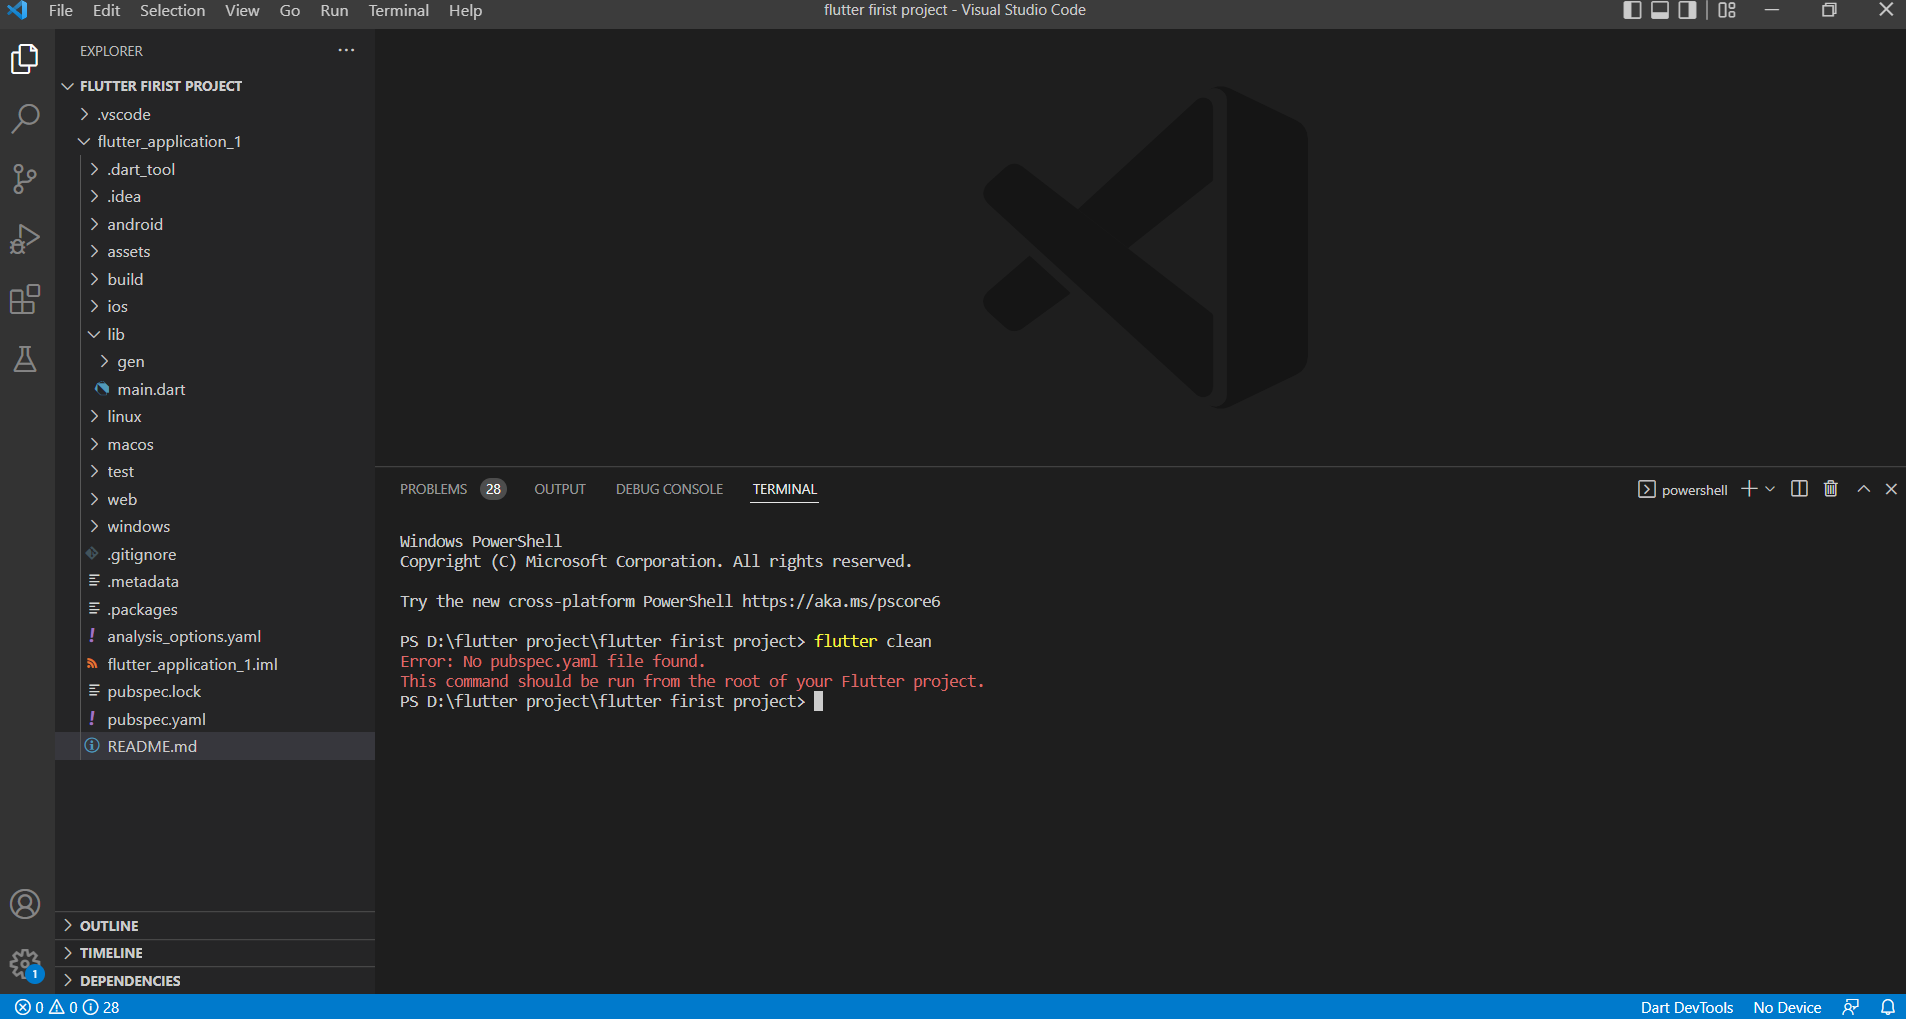Screen dimensions: 1906x1019
Task: Switch to the Output tab
Action: click(560, 489)
